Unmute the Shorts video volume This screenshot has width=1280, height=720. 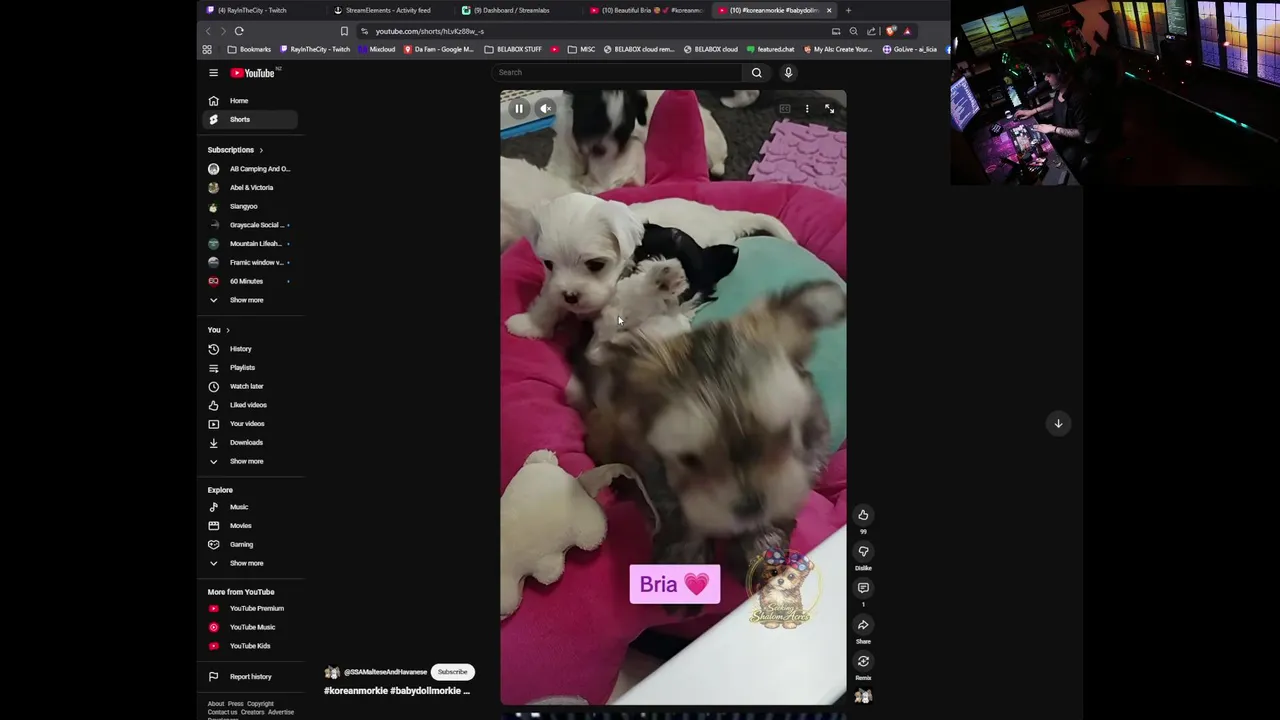click(546, 108)
